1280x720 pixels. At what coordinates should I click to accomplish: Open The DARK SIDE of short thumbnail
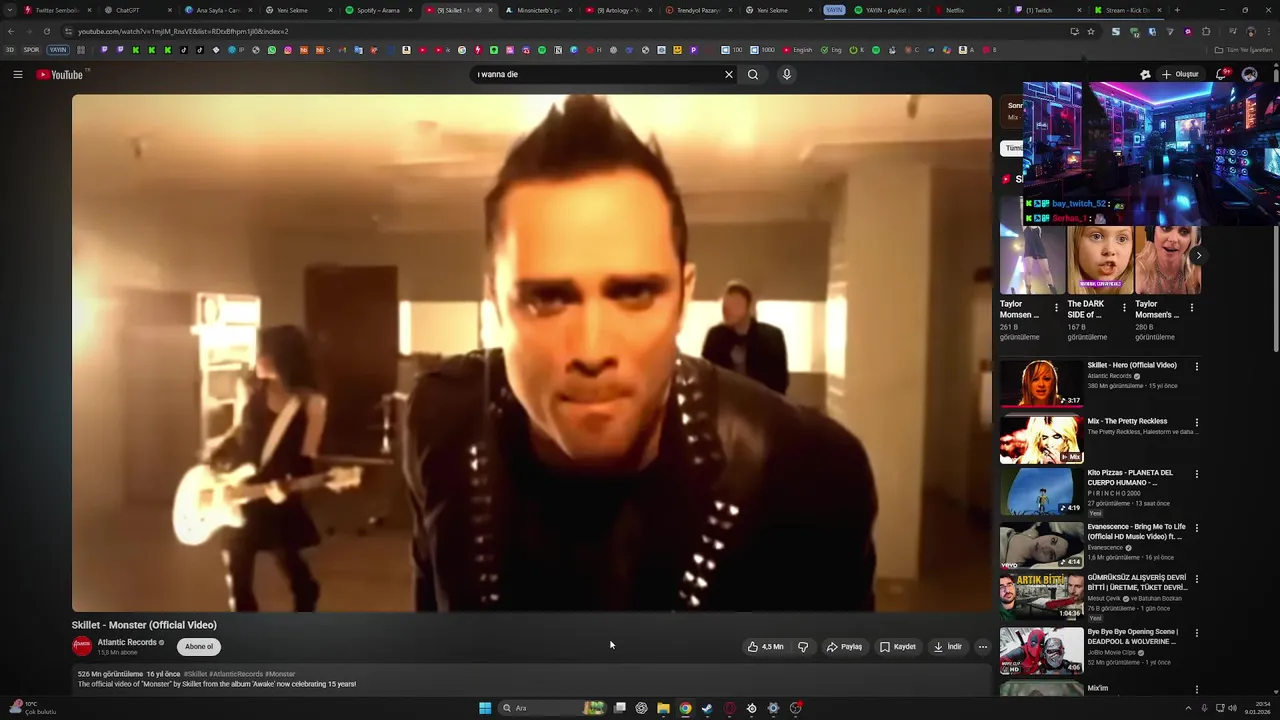click(x=1100, y=260)
